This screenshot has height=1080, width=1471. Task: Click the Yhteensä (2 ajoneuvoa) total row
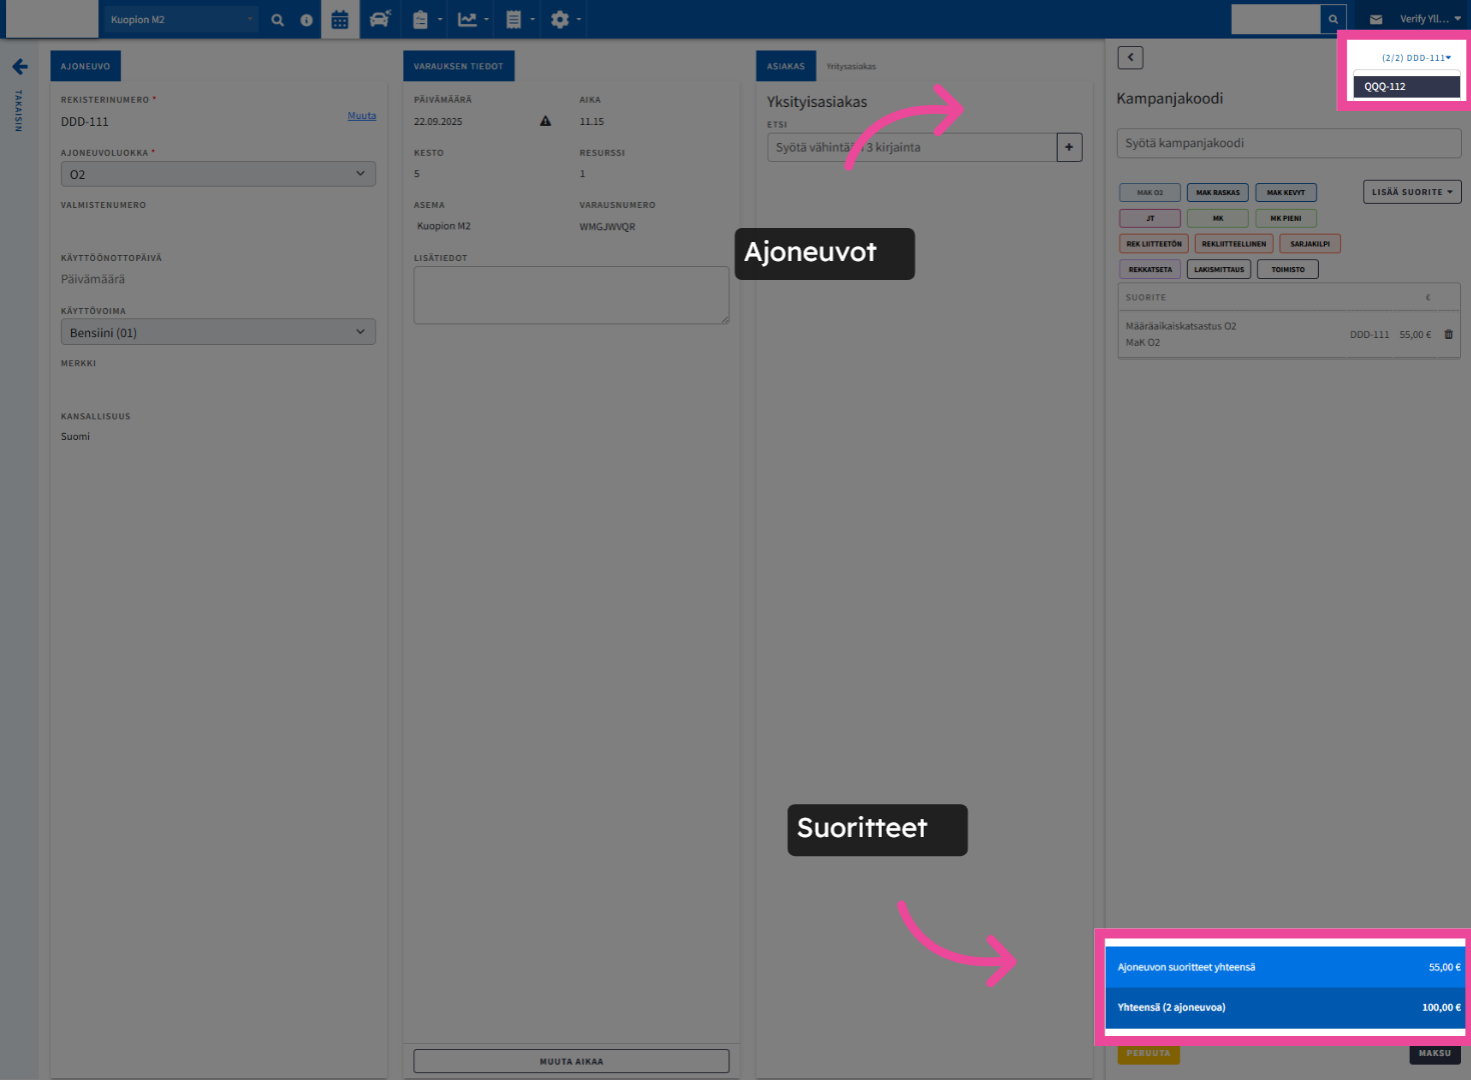click(1285, 1008)
